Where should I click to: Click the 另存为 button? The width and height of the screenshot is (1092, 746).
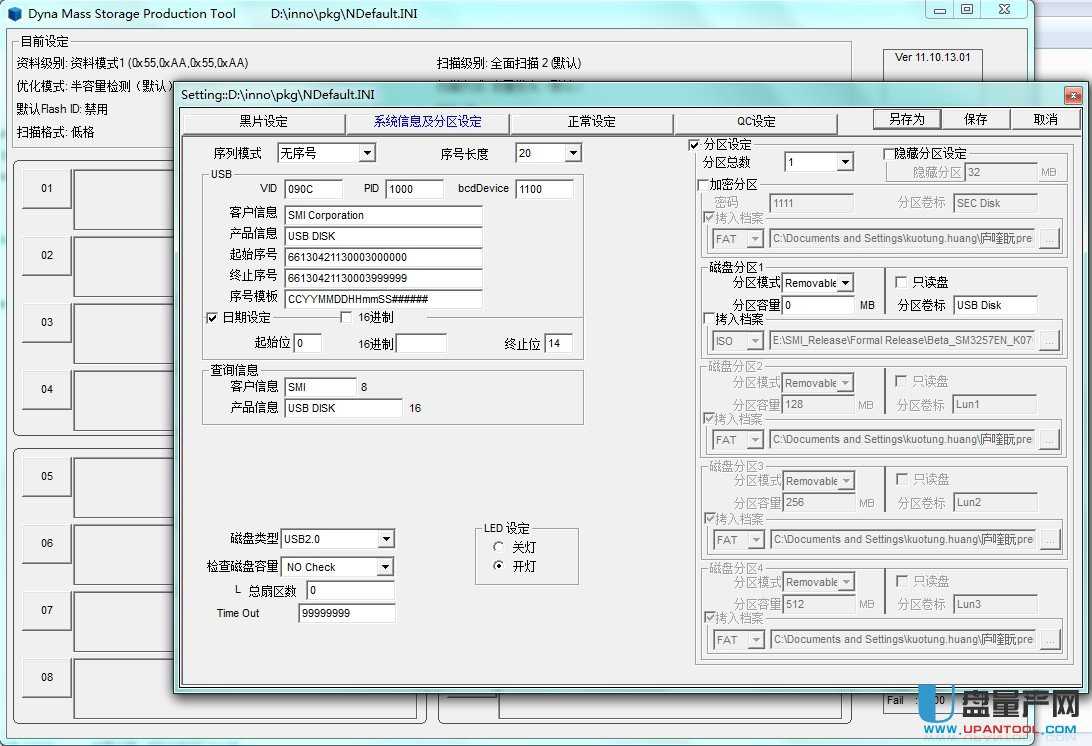906,119
